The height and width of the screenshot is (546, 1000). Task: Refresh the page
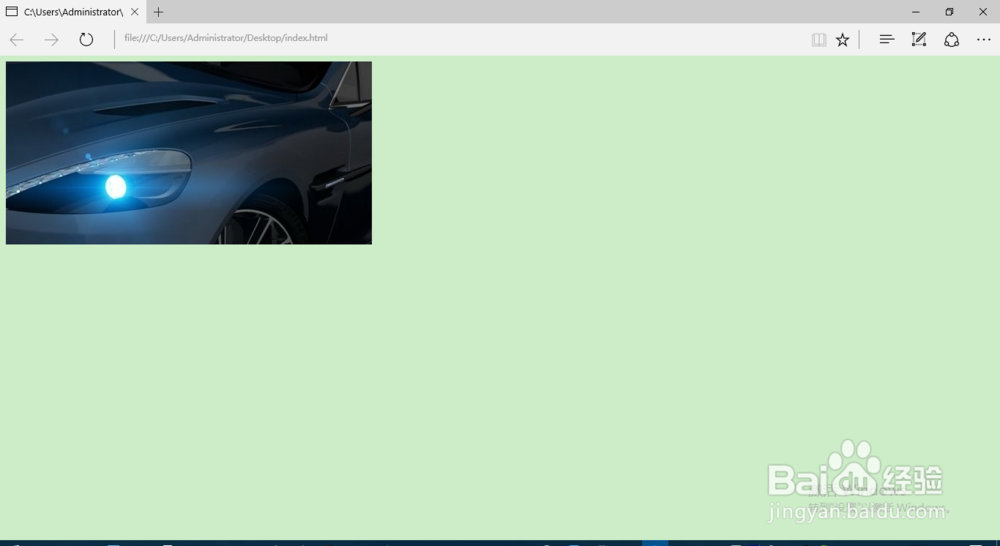click(x=86, y=40)
